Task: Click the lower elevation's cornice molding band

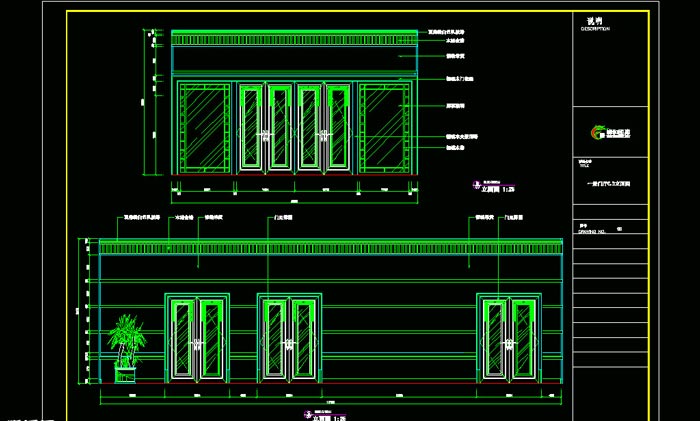Action: [x=330, y=246]
